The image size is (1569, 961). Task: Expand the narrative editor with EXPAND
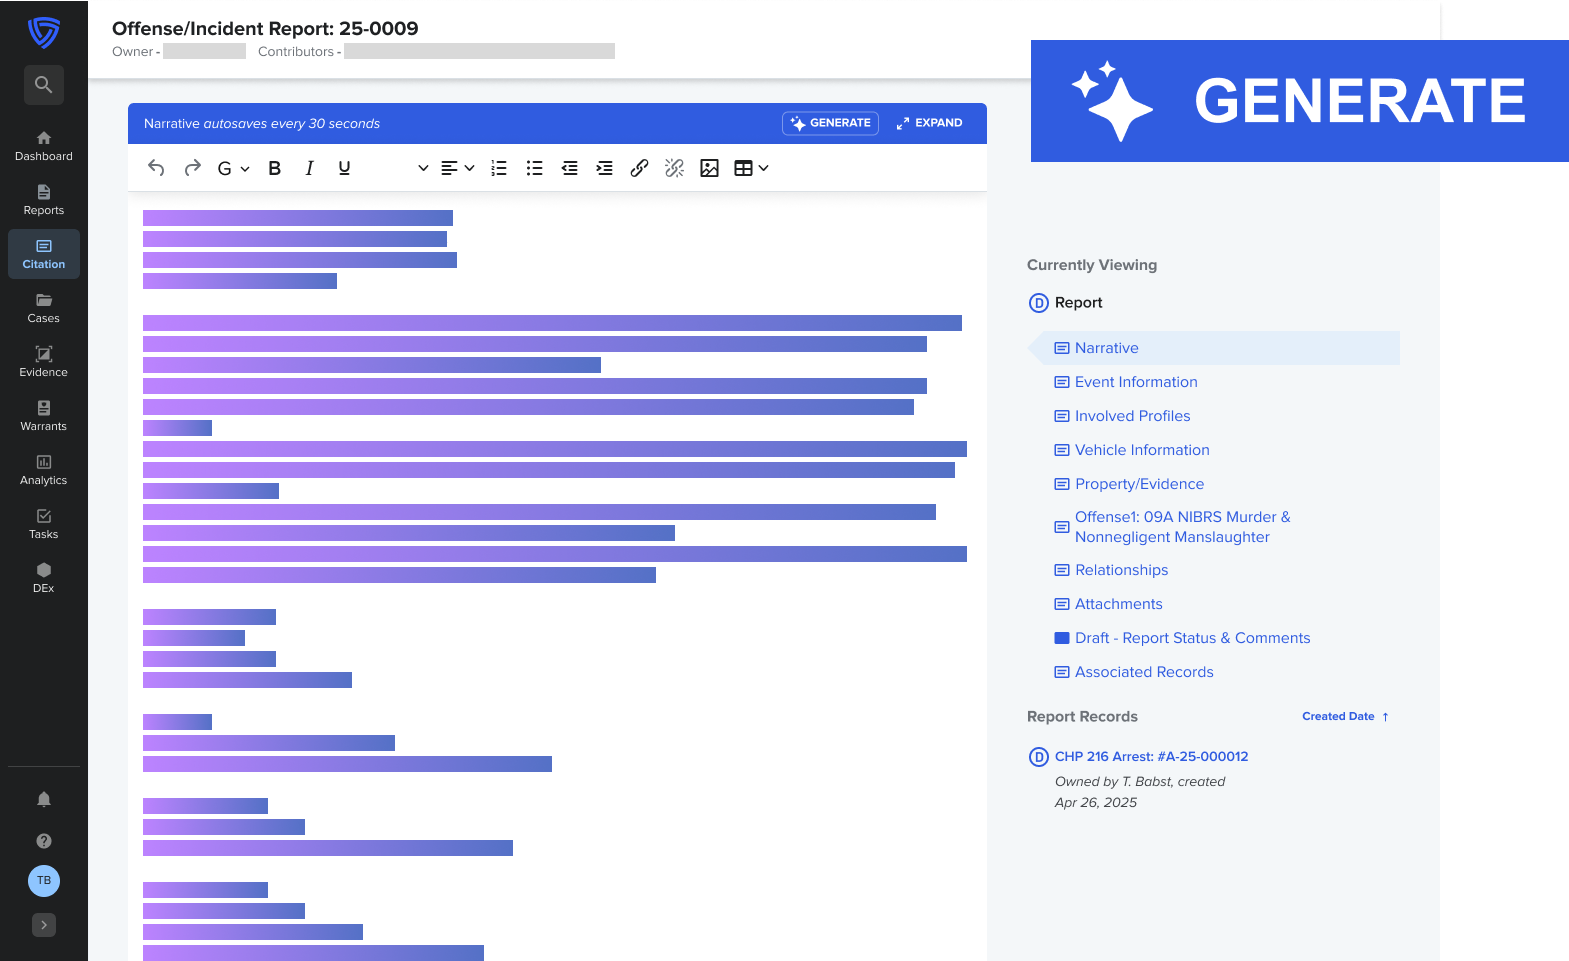point(929,123)
